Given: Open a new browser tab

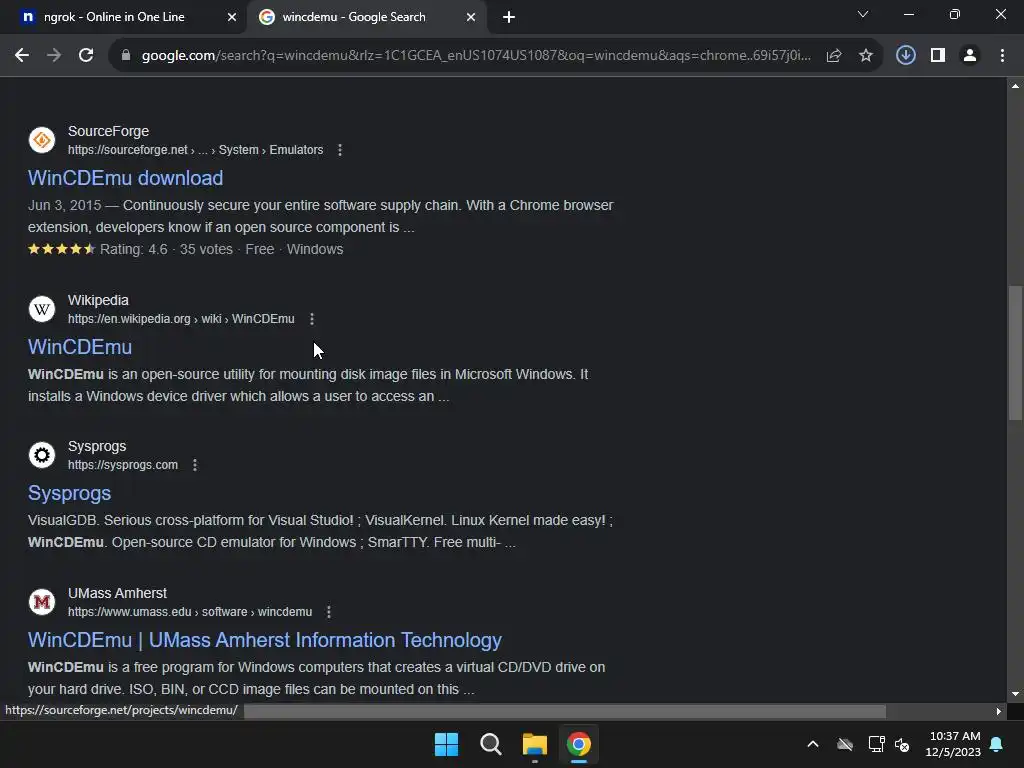Looking at the screenshot, I should coord(509,17).
